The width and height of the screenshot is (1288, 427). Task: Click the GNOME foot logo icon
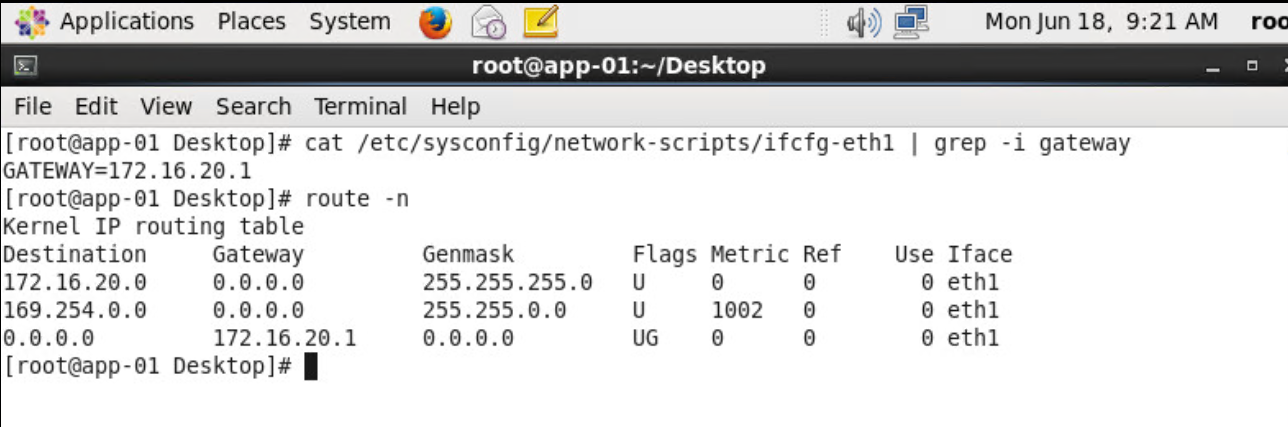pos(31,21)
